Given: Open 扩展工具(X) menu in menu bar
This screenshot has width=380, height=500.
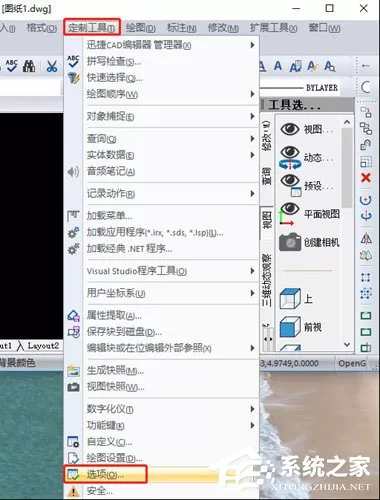Looking at the screenshot, I should [x=274, y=28].
